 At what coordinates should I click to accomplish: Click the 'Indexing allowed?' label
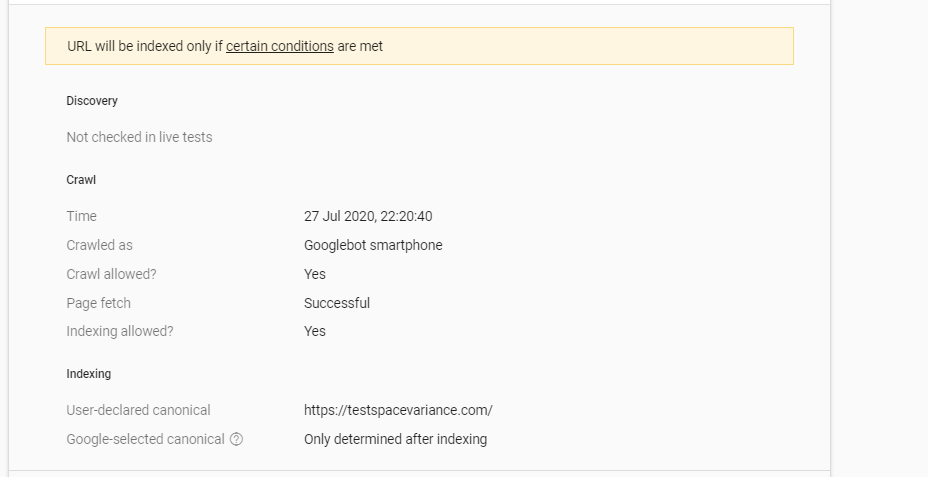tap(120, 331)
